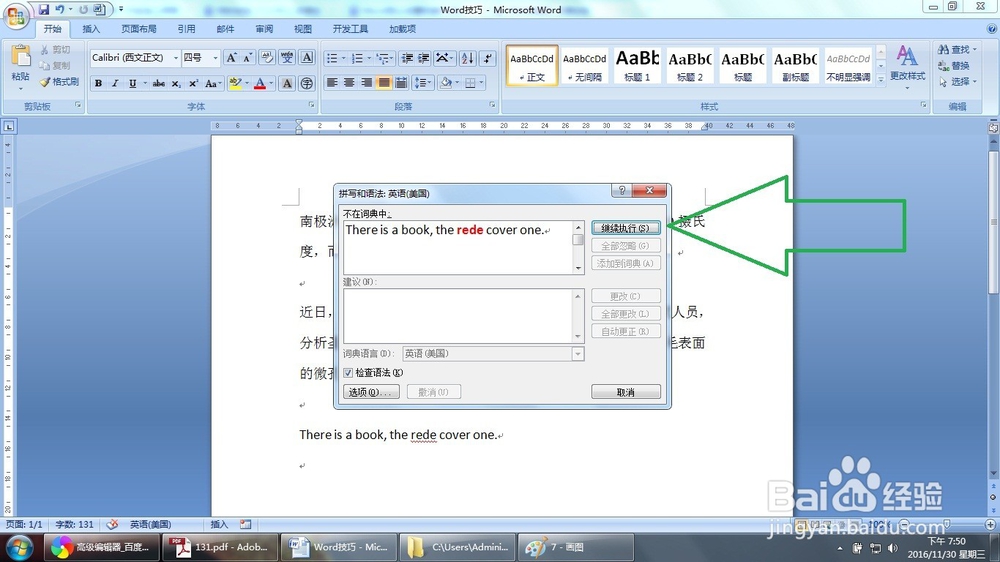Click the Enclose Characters icon
Image resolution: width=1000 pixels, height=562 pixels.
[x=307, y=84]
